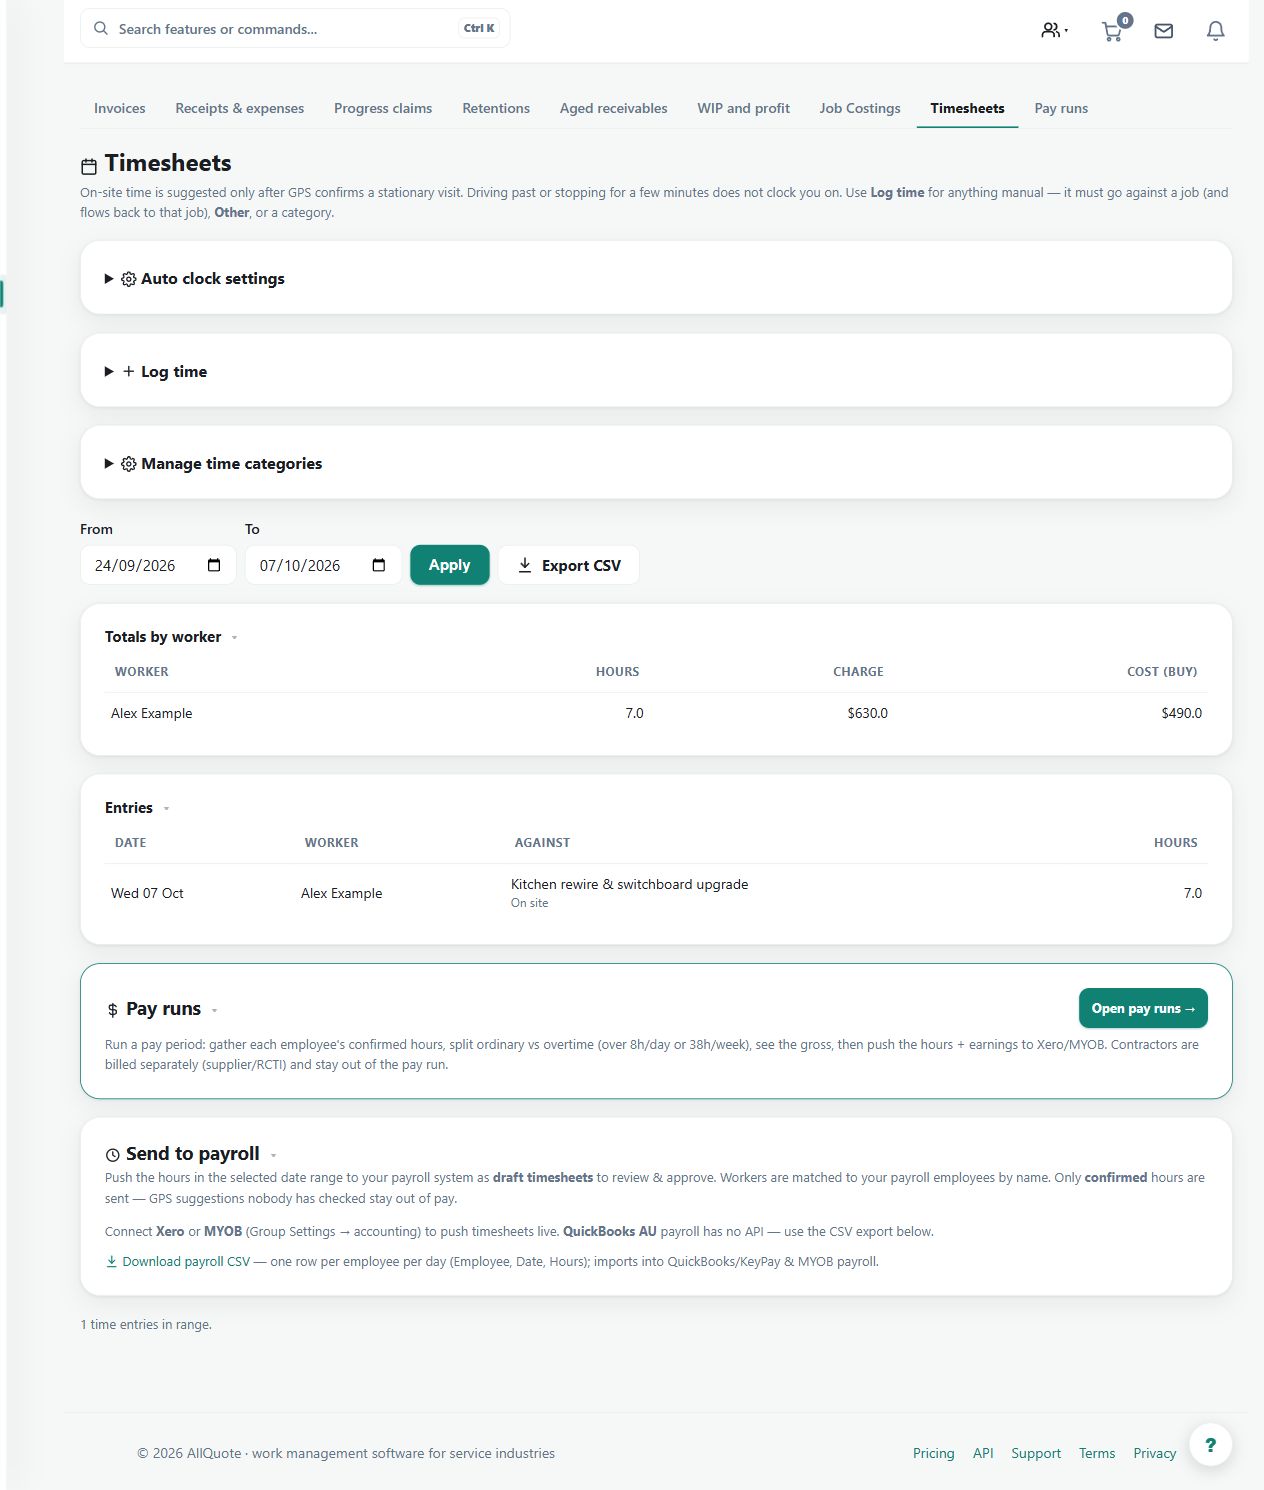Click the CHARGE column header
Image resolution: width=1264 pixels, height=1490 pixels.
tap(859, 672)
